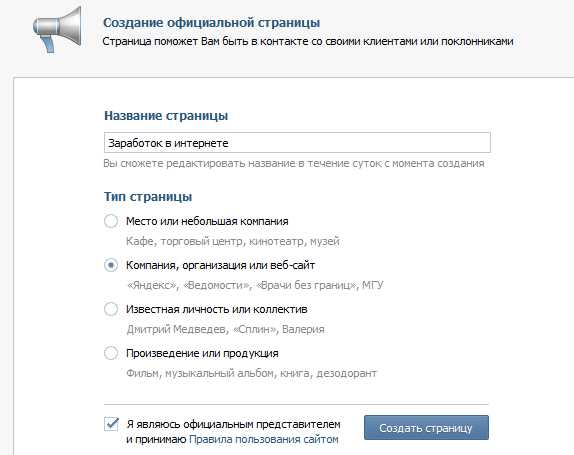Screen dimensions: 574x455
Task: Select the 'Известная личность или коллектив' radio button
Action: (x=111, y=309)
